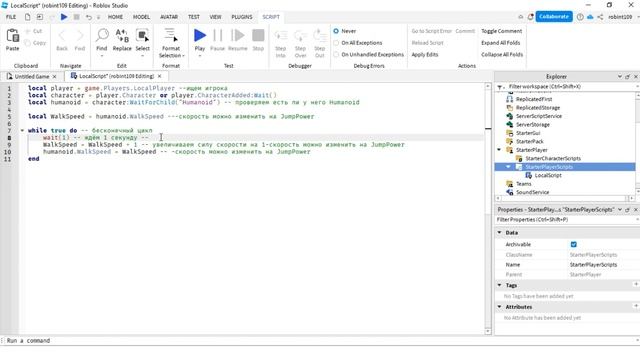Click the share icon beside username
The height and width of the screenshot is (360, 640).
(600, 17)
